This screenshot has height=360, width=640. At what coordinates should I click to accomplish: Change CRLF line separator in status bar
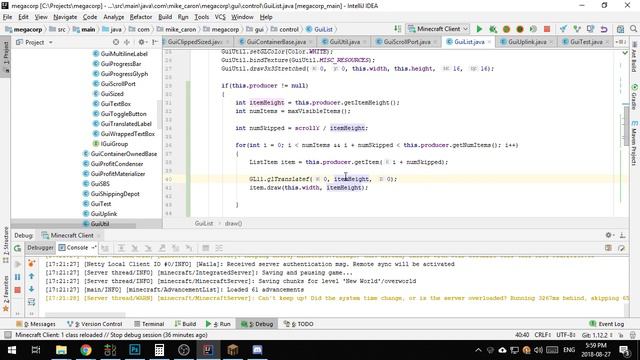pos(543,335)
